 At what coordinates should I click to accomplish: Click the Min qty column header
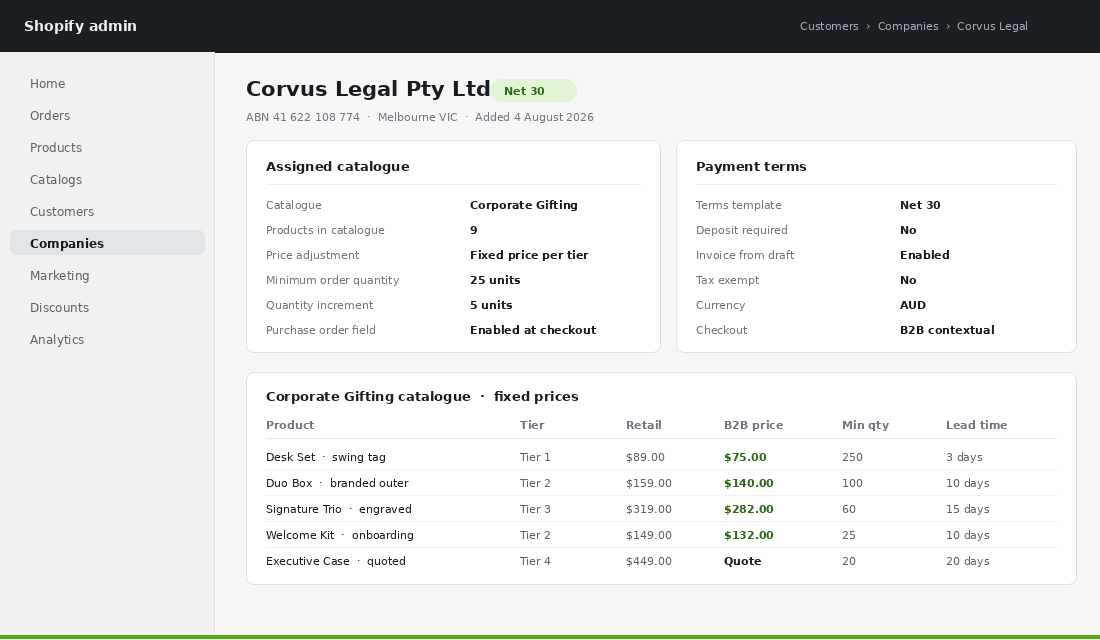[x=865, y=425]
